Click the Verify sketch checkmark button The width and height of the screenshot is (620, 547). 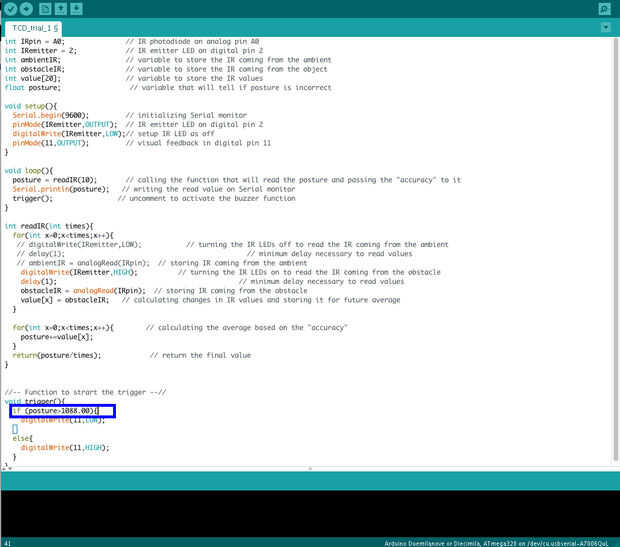click(x=11, y=9)
